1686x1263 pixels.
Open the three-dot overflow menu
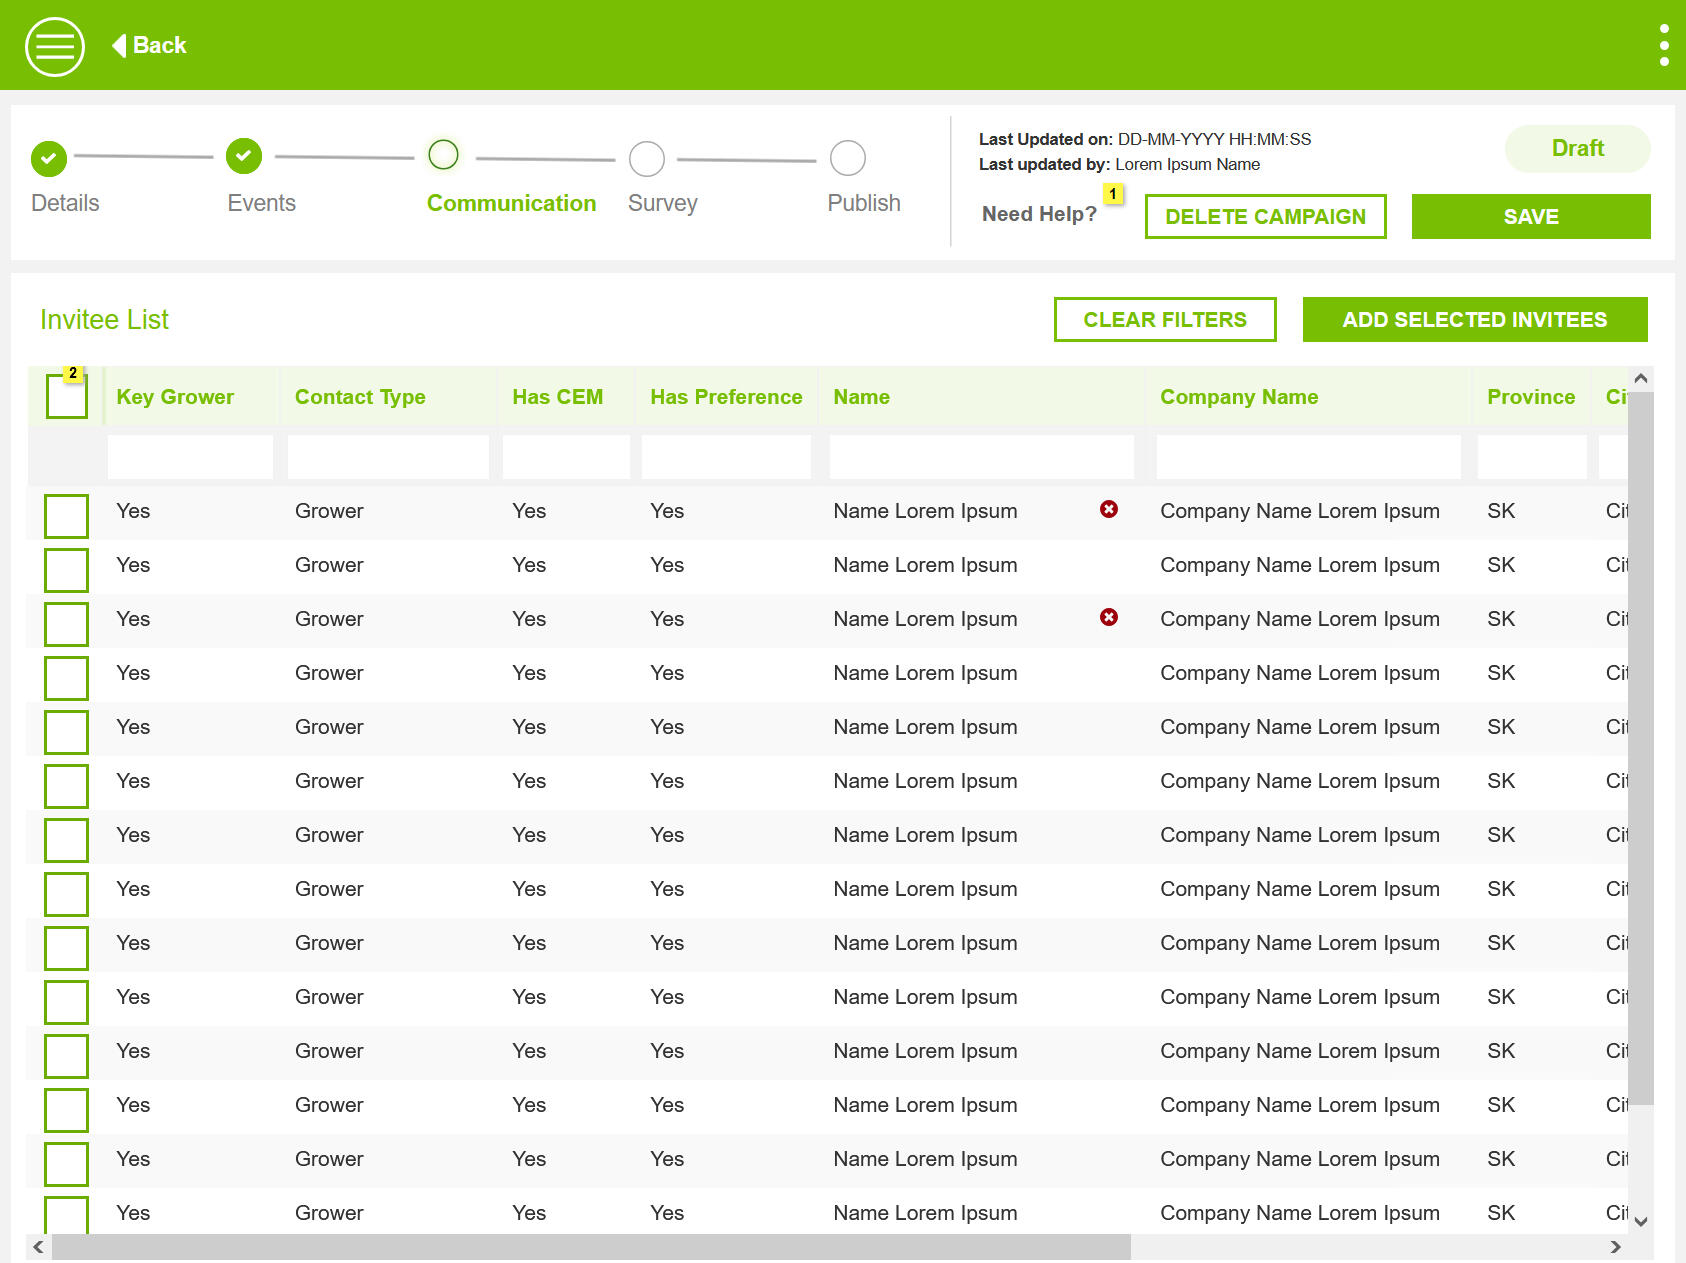coord(1663,46)
